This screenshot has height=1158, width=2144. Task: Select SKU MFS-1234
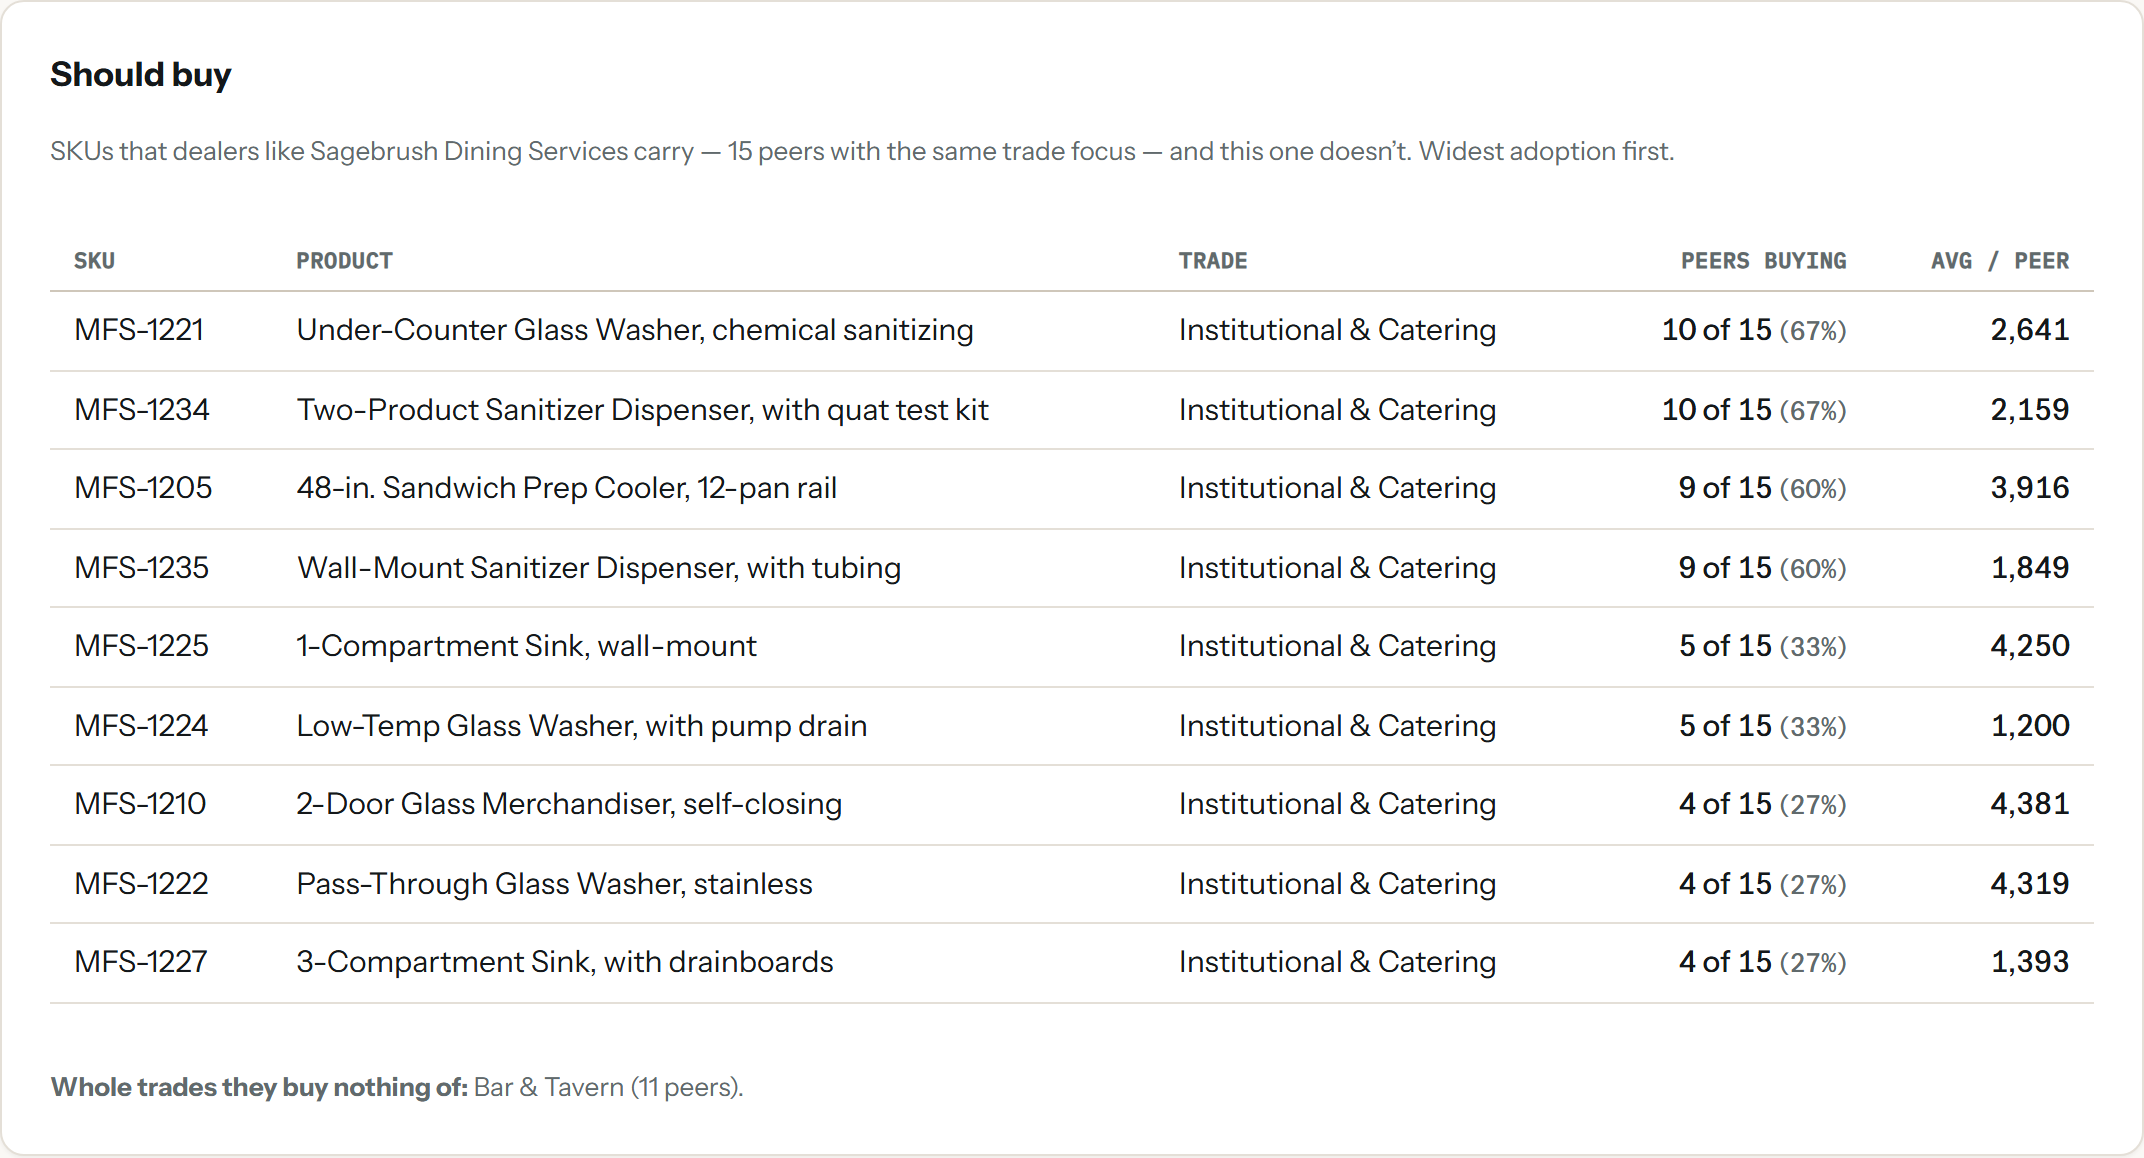142,410
